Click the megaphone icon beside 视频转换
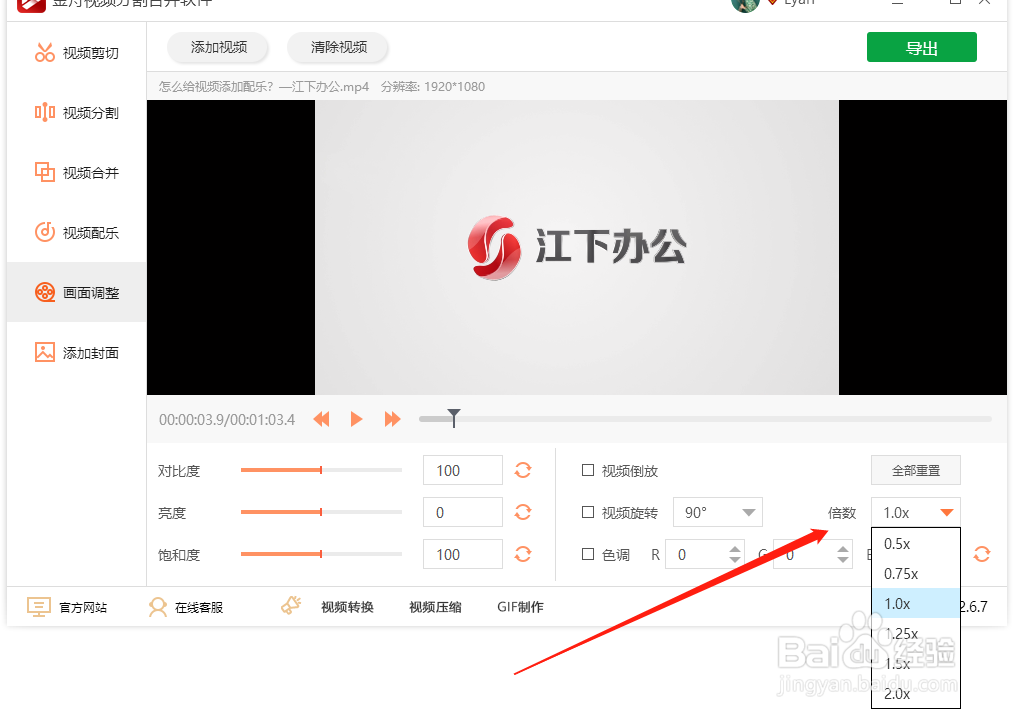Viewport: 1014px width, 719px height. (x=291, y=606)
